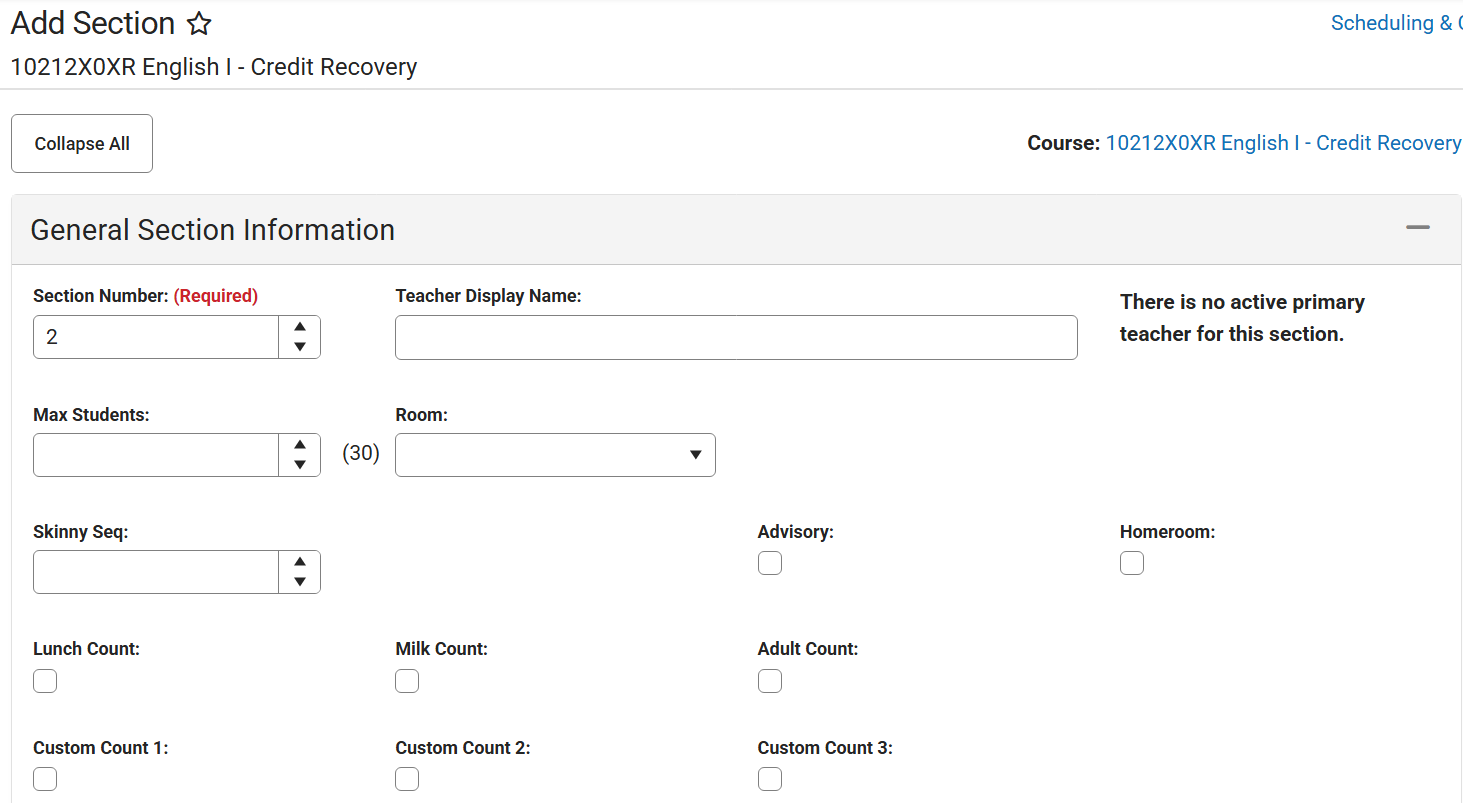Increment Max Students using up arrow
The image size is (1463, 803).
pos(300,444)
